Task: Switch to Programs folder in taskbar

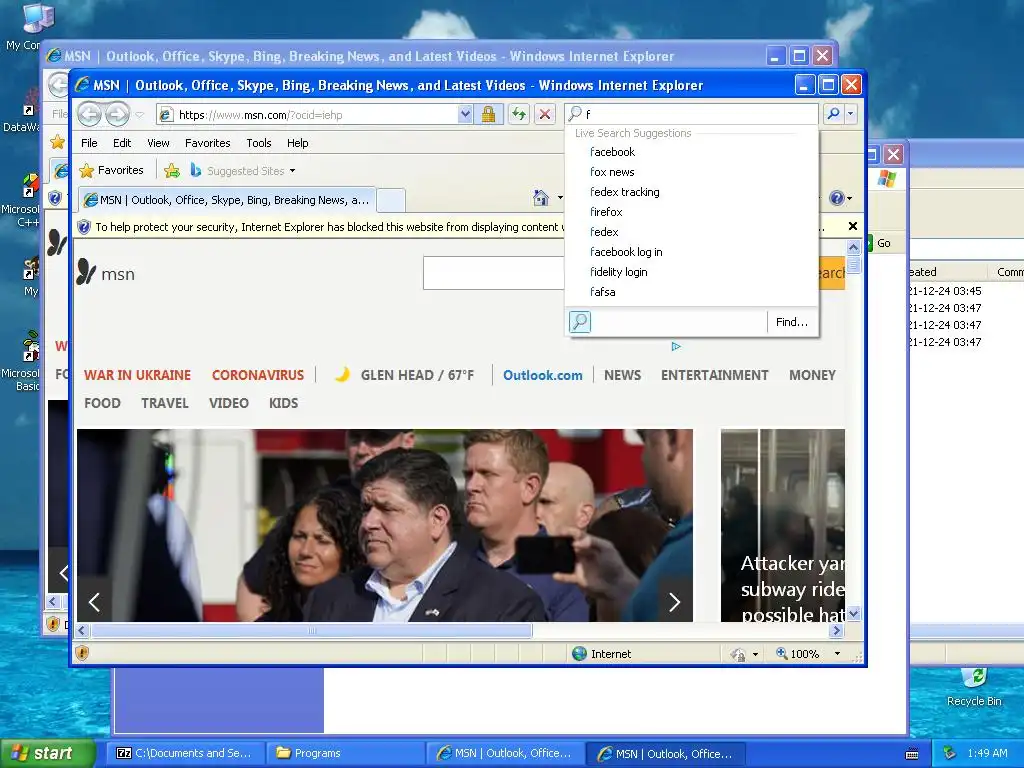Action: coord(345,753)
